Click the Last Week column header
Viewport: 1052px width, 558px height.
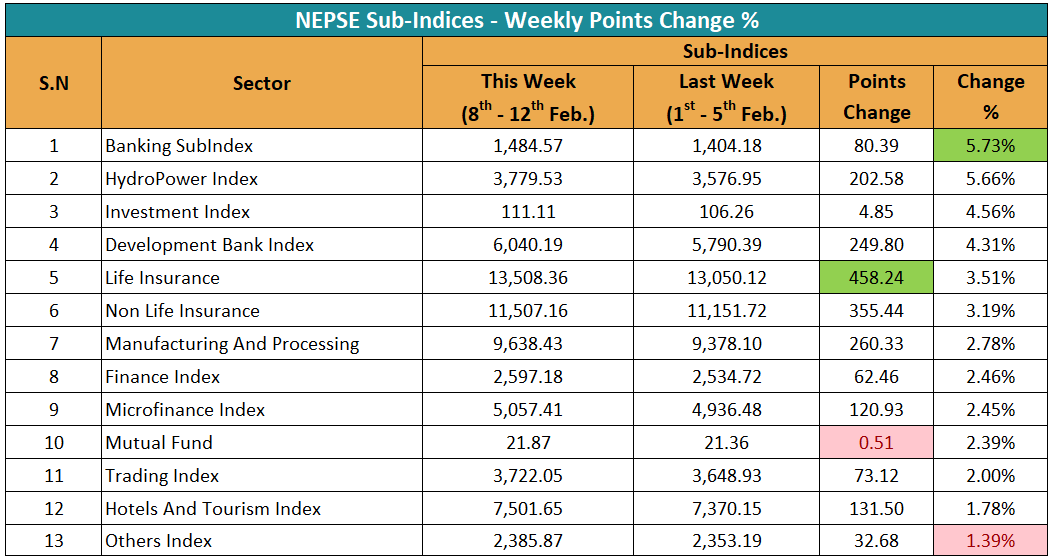click(x=726, y=97)
